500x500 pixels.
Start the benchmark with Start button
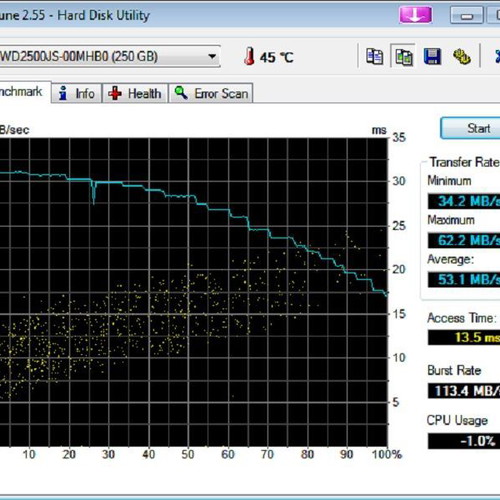[x=471, y=128]
